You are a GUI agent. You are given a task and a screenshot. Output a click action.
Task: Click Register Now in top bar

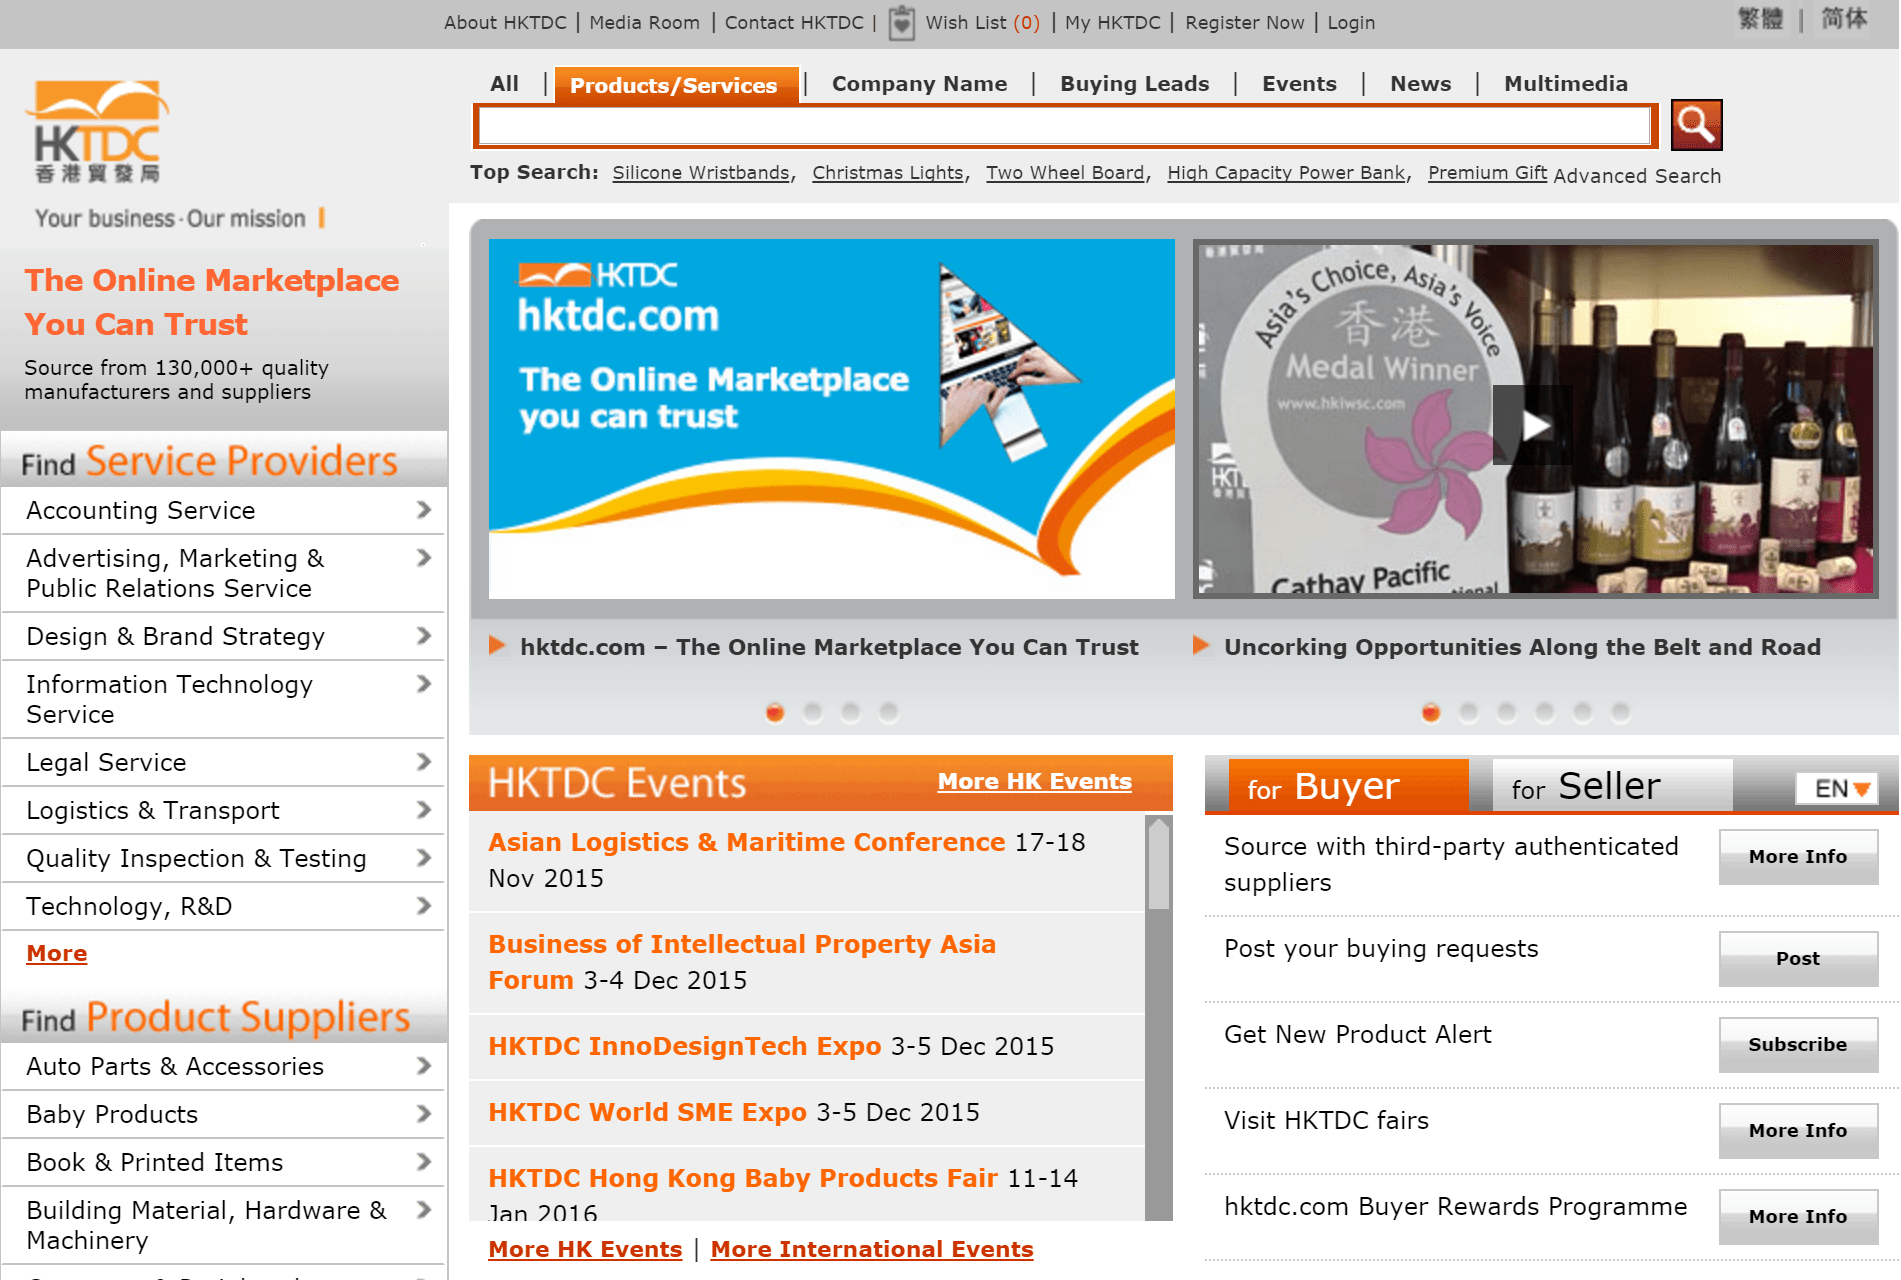click(1244, 22)
